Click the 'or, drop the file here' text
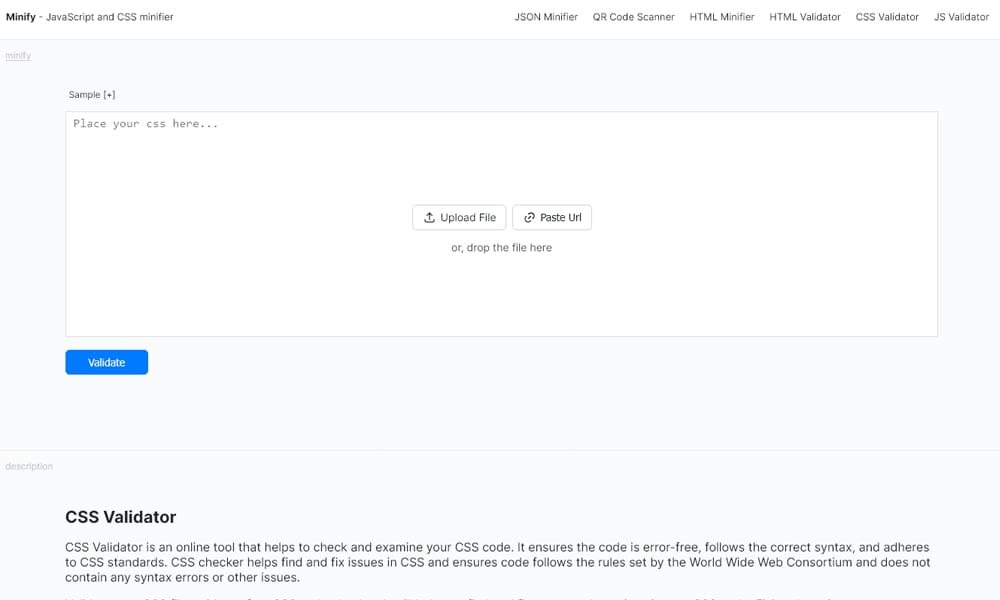1000x600 pixels. click(501, 247)
